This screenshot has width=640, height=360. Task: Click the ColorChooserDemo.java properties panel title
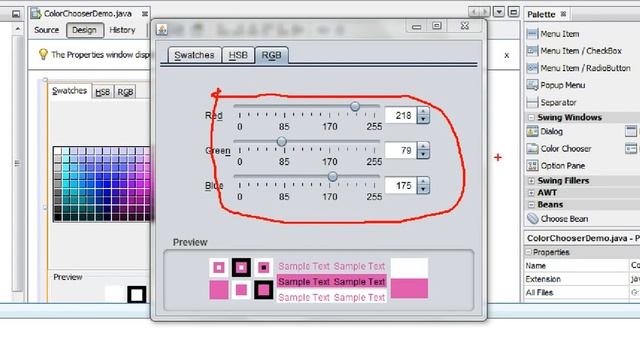tap(582, 238)
